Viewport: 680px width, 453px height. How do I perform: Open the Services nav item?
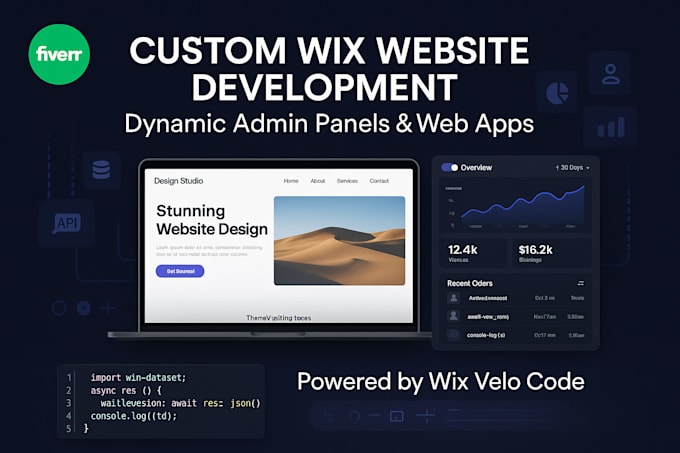(347, 181)
